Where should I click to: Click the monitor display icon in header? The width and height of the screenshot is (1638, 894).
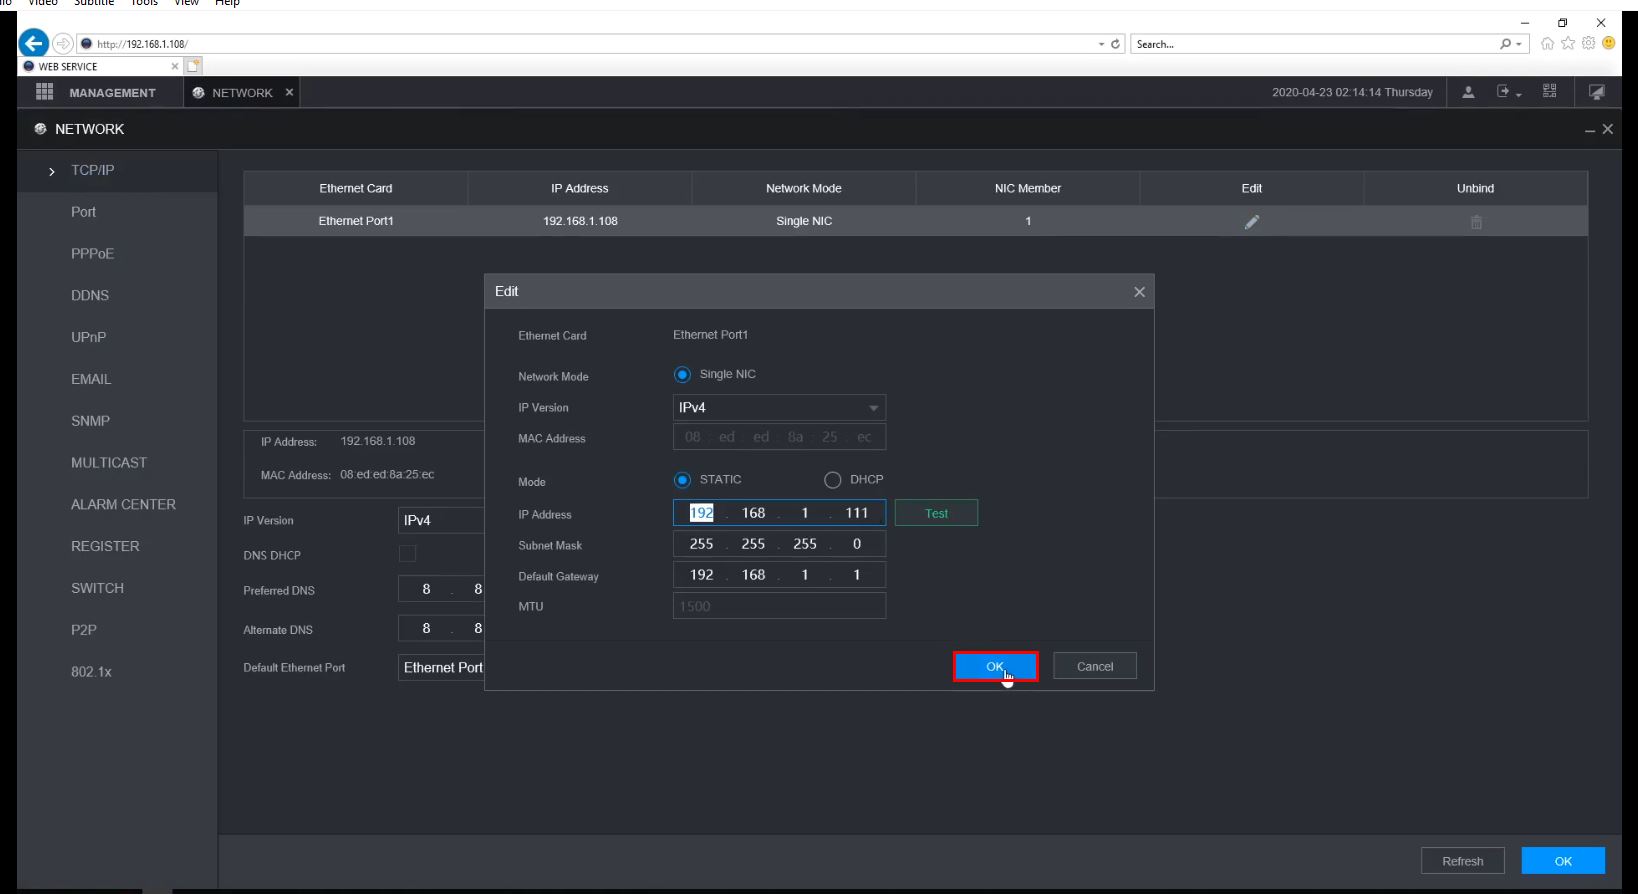1596,92
